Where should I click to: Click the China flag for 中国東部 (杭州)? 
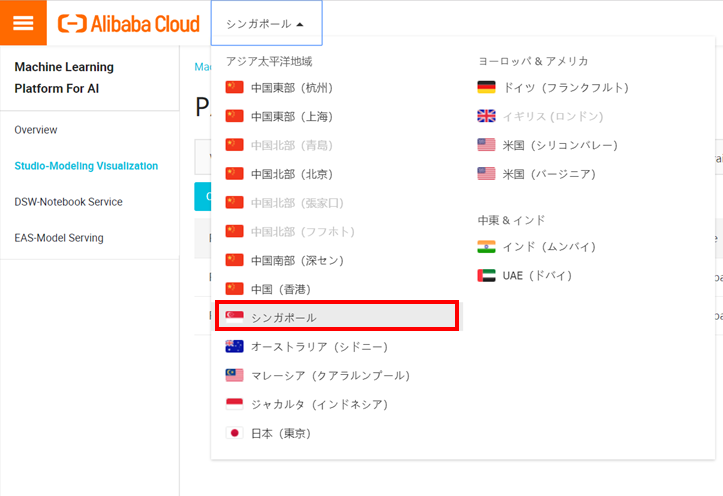point(234,87)
